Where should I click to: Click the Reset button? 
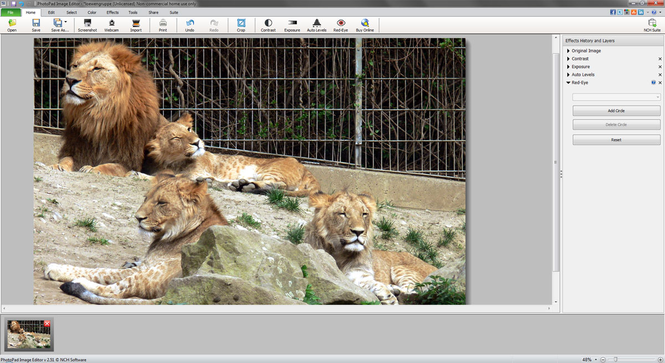[x=616, y=140]
